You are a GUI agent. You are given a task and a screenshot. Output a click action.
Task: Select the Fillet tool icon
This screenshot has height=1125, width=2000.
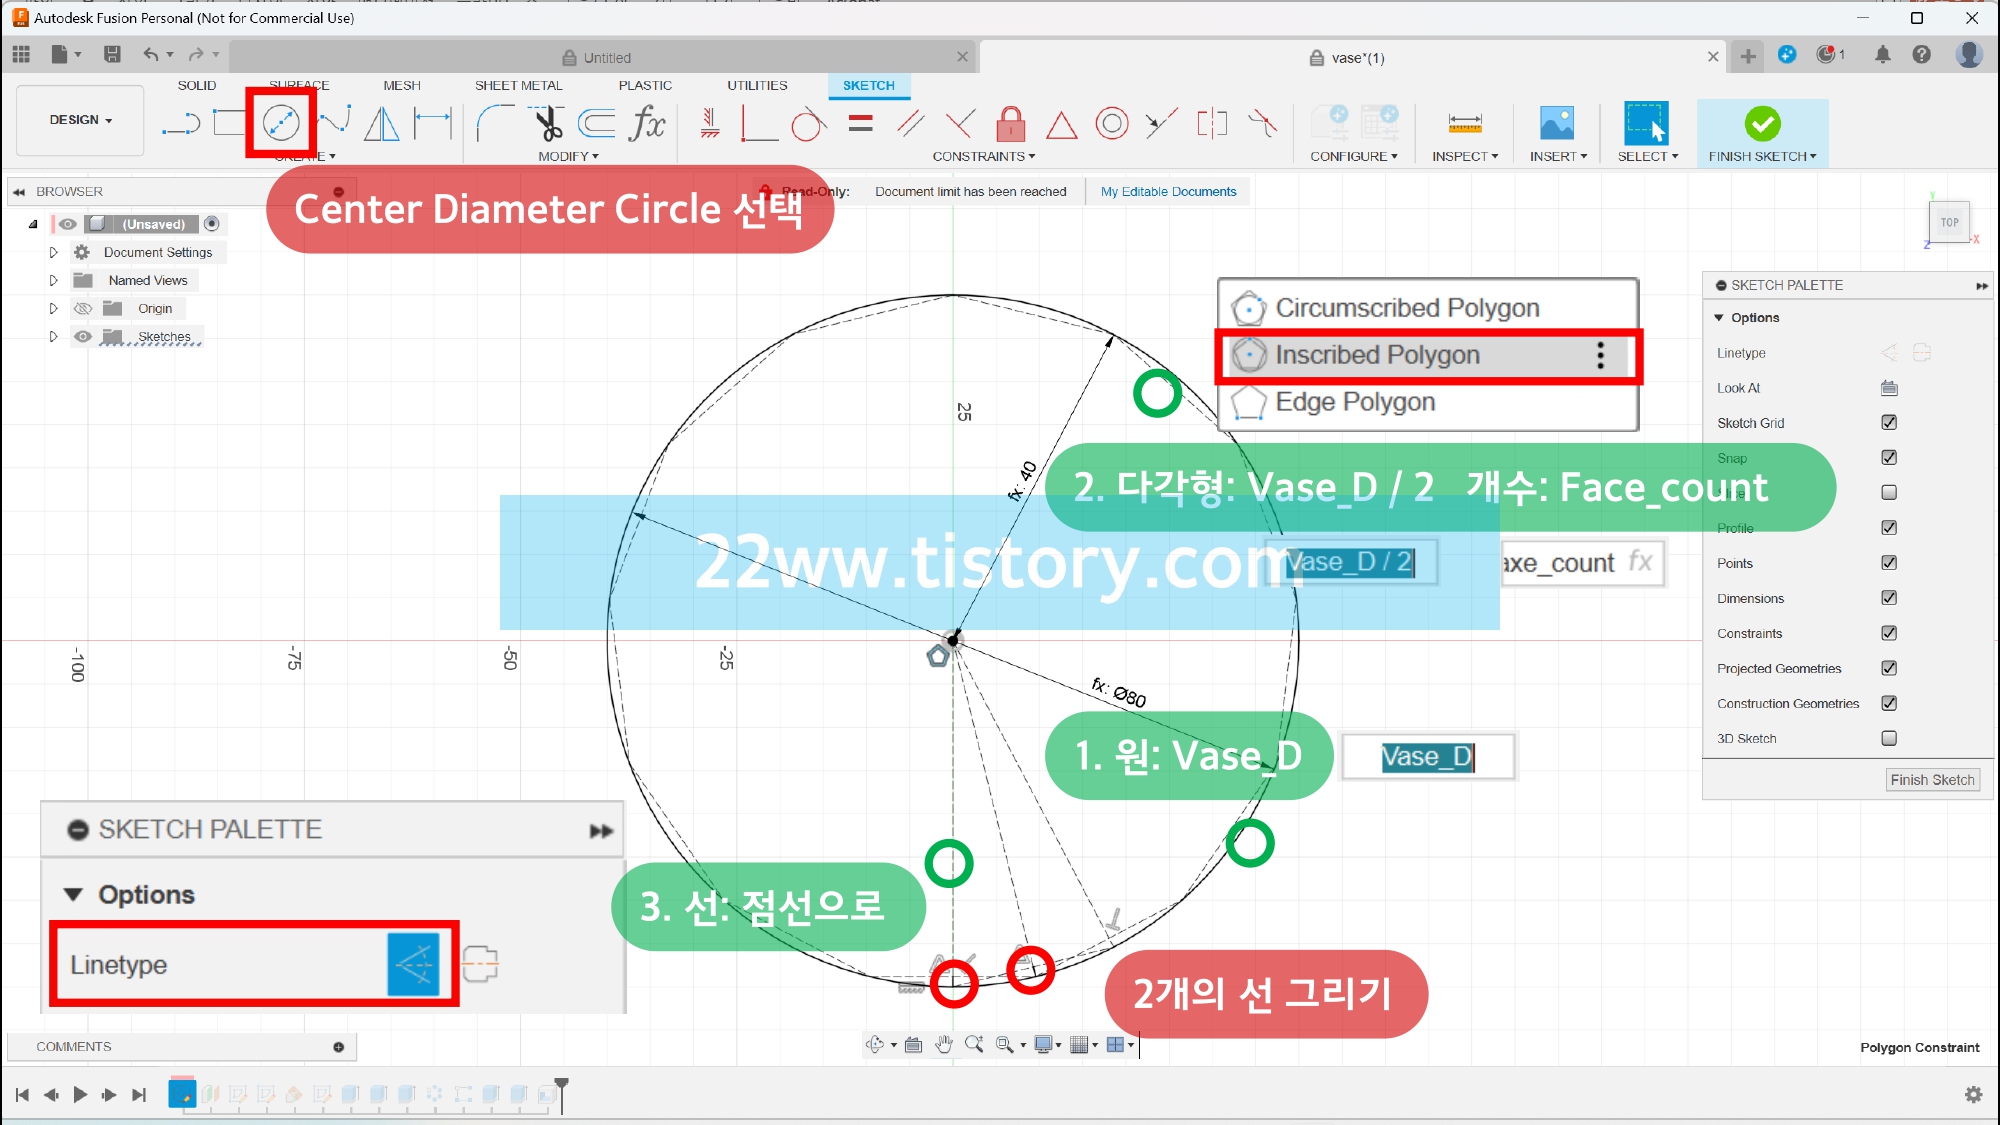[x=494, y=124]
